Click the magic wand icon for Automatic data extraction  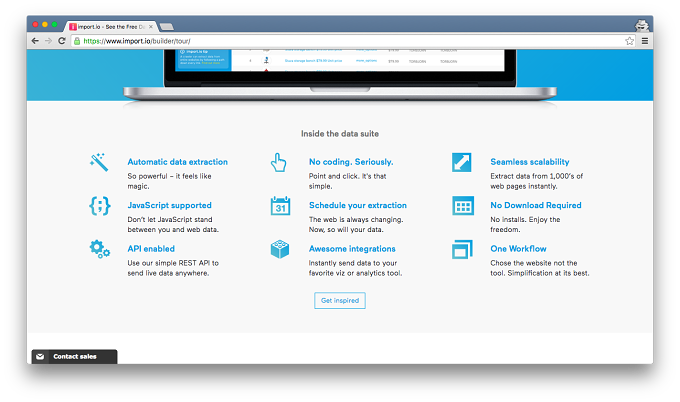click(x=99, y=162)
